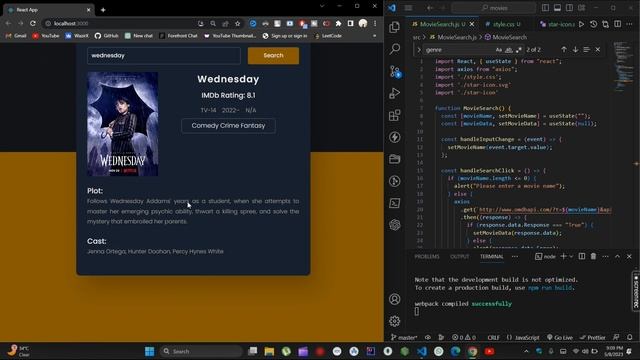Toggle the panel layout button in title bar
The height and width of the screenshot is (360, 640).
[557, 8]
